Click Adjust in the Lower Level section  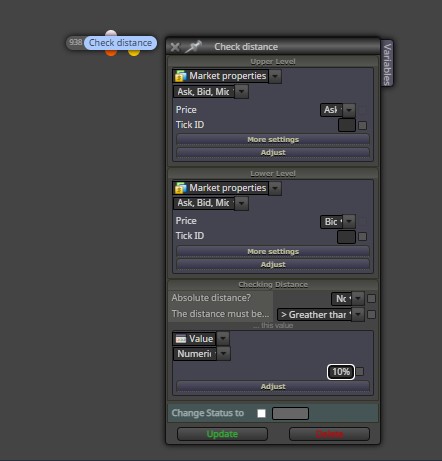pyautogui.click(x=273, y=264)
